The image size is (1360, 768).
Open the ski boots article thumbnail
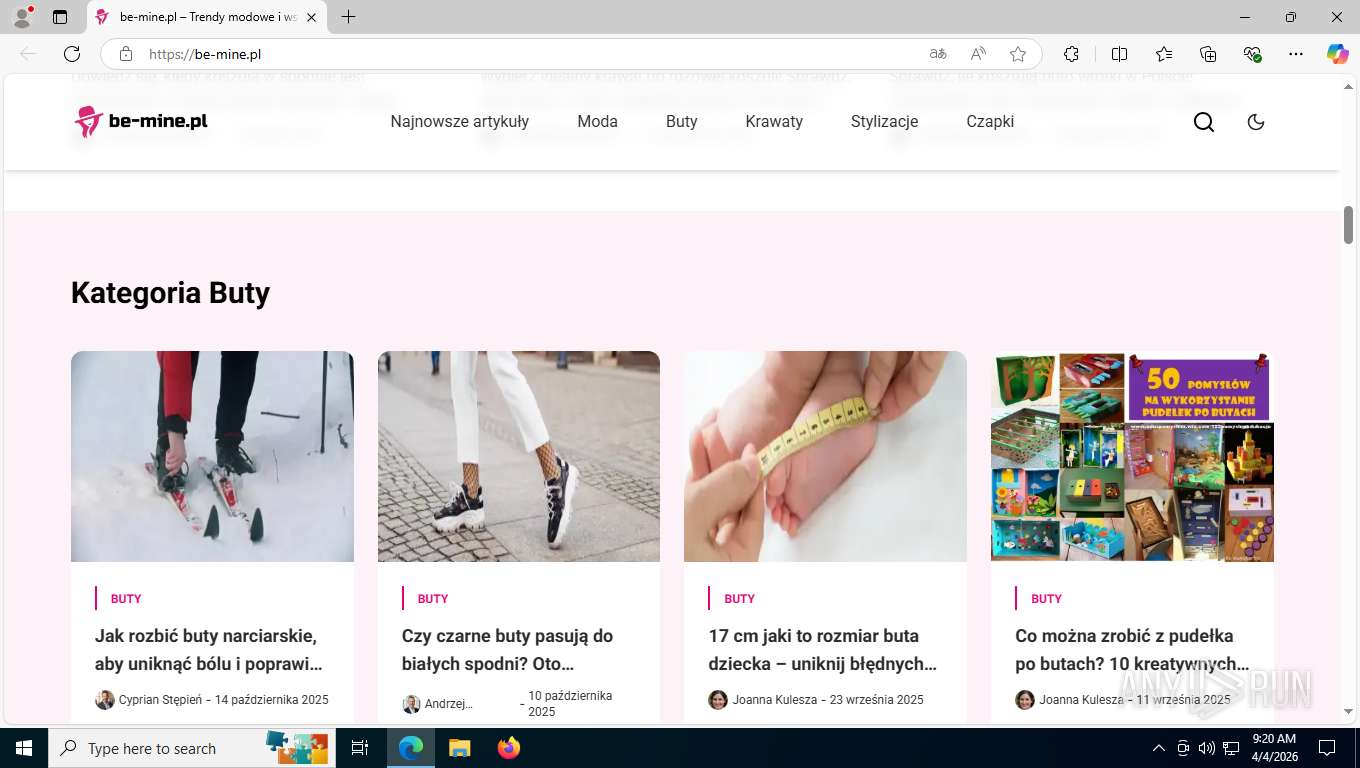coord(212,456)
